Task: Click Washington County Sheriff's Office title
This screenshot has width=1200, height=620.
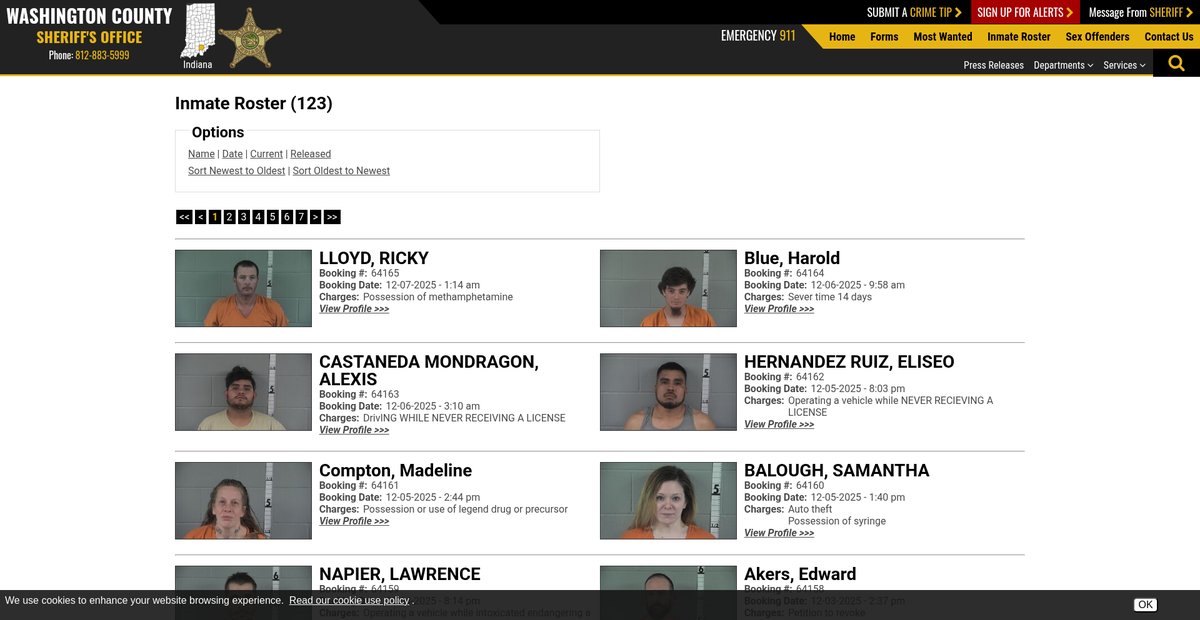Action: click(89, 26)
